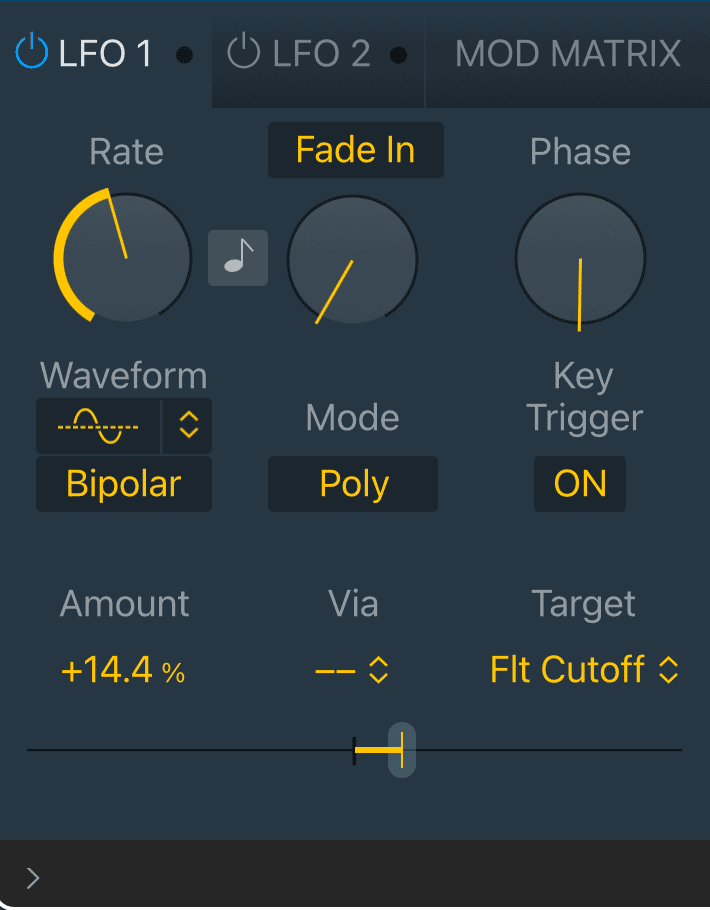Toggle the Bipolar polarity button
Viewport: 710px width, 910px height.
124,483
